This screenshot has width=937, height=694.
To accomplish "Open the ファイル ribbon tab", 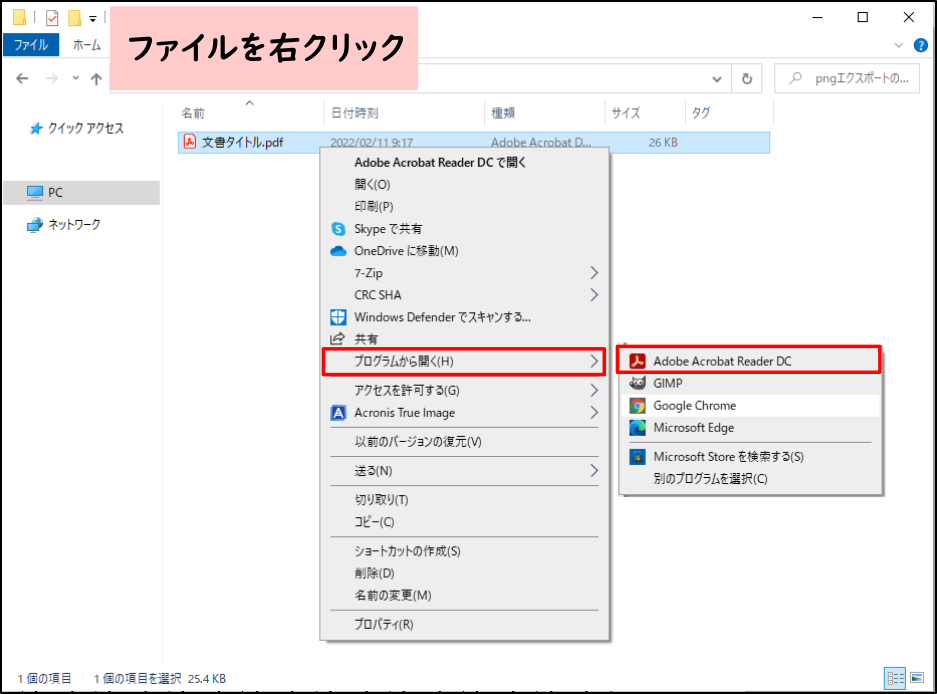I will pos(31,45).
